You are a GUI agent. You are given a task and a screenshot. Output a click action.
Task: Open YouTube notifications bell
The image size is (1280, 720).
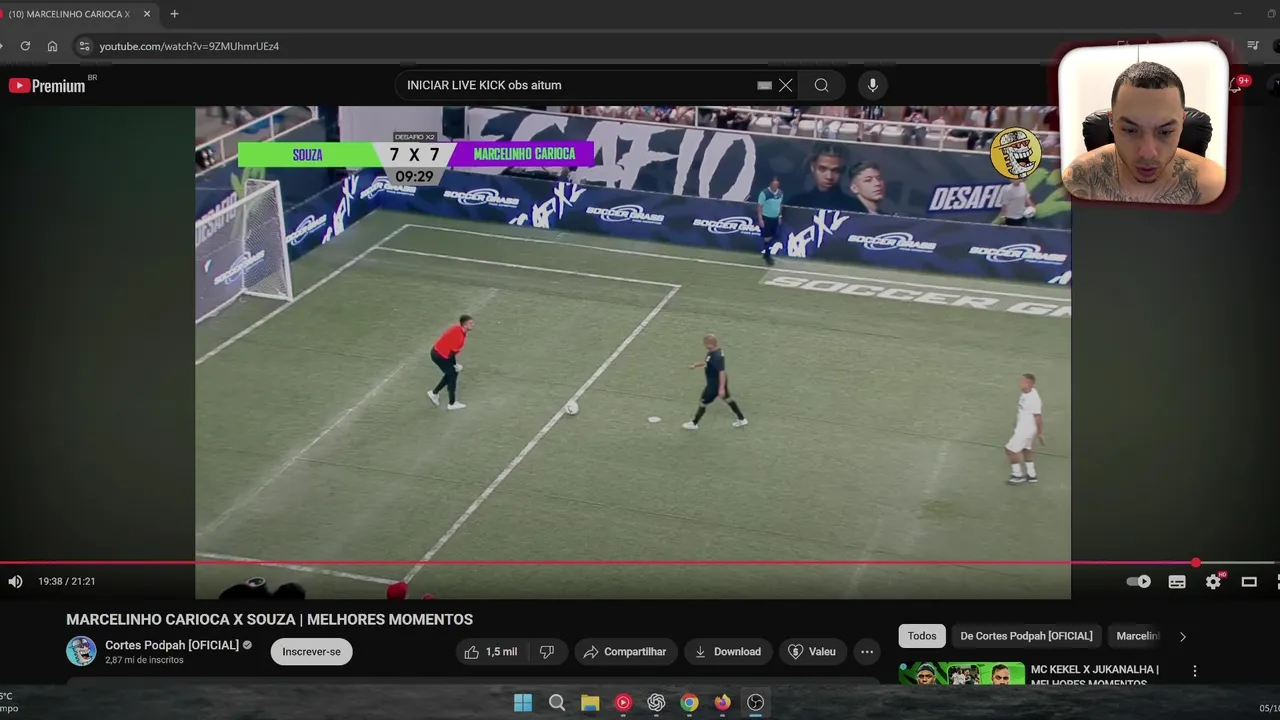coord(1236,85)
